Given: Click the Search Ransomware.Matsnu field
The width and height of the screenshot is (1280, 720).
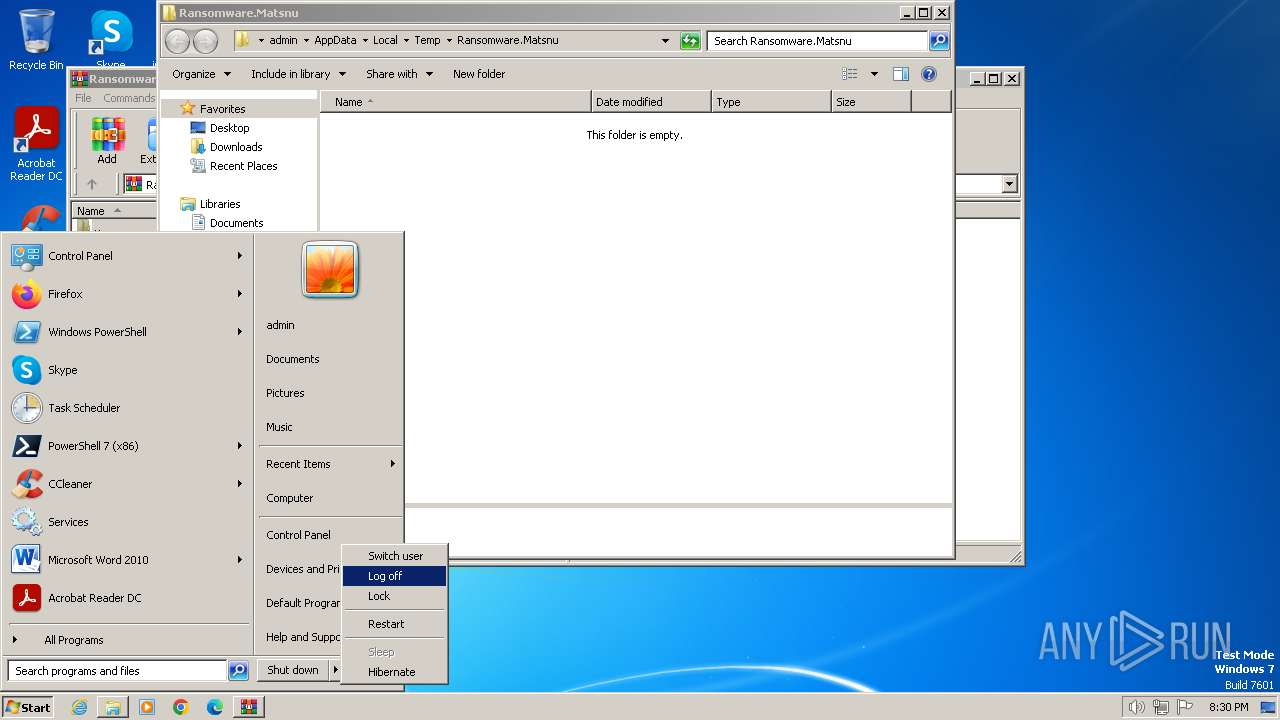Looking at the screenshot, I should 818,41.
